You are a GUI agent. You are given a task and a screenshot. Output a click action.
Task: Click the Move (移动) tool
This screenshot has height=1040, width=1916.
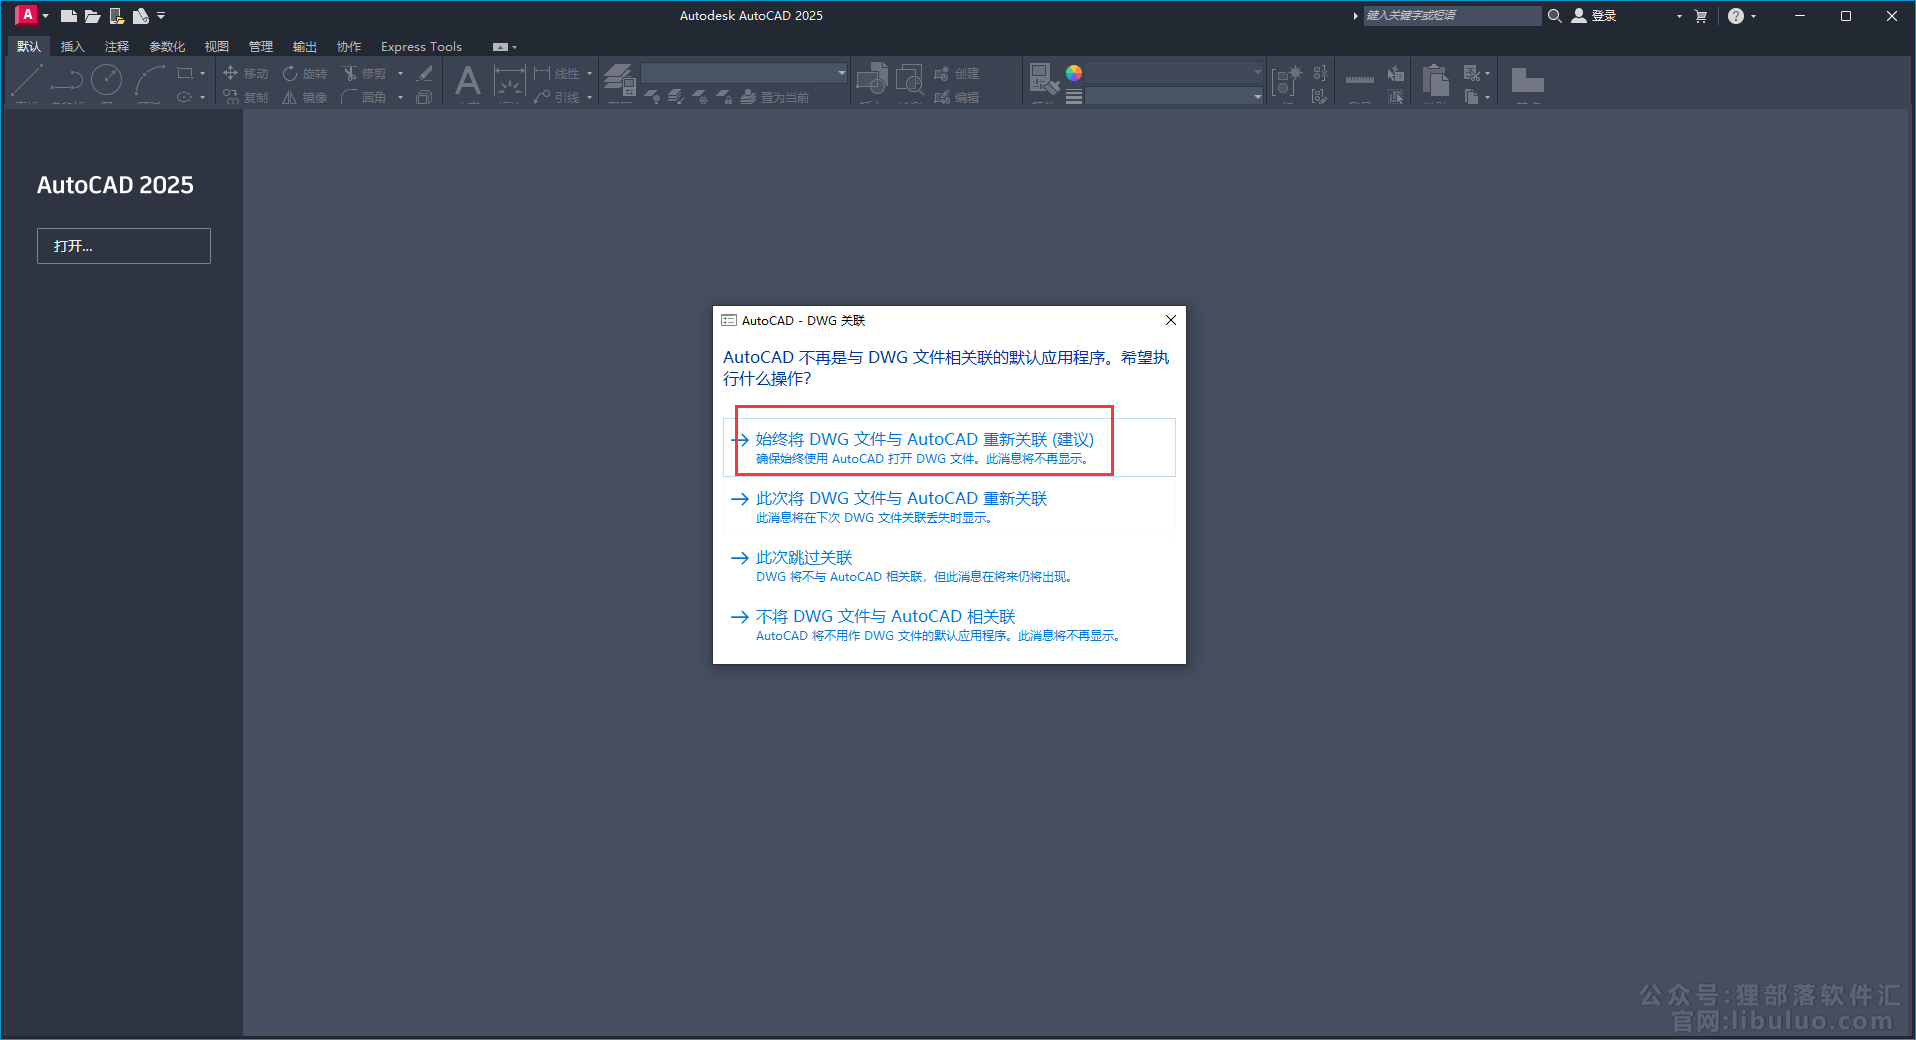coord(246,73)
